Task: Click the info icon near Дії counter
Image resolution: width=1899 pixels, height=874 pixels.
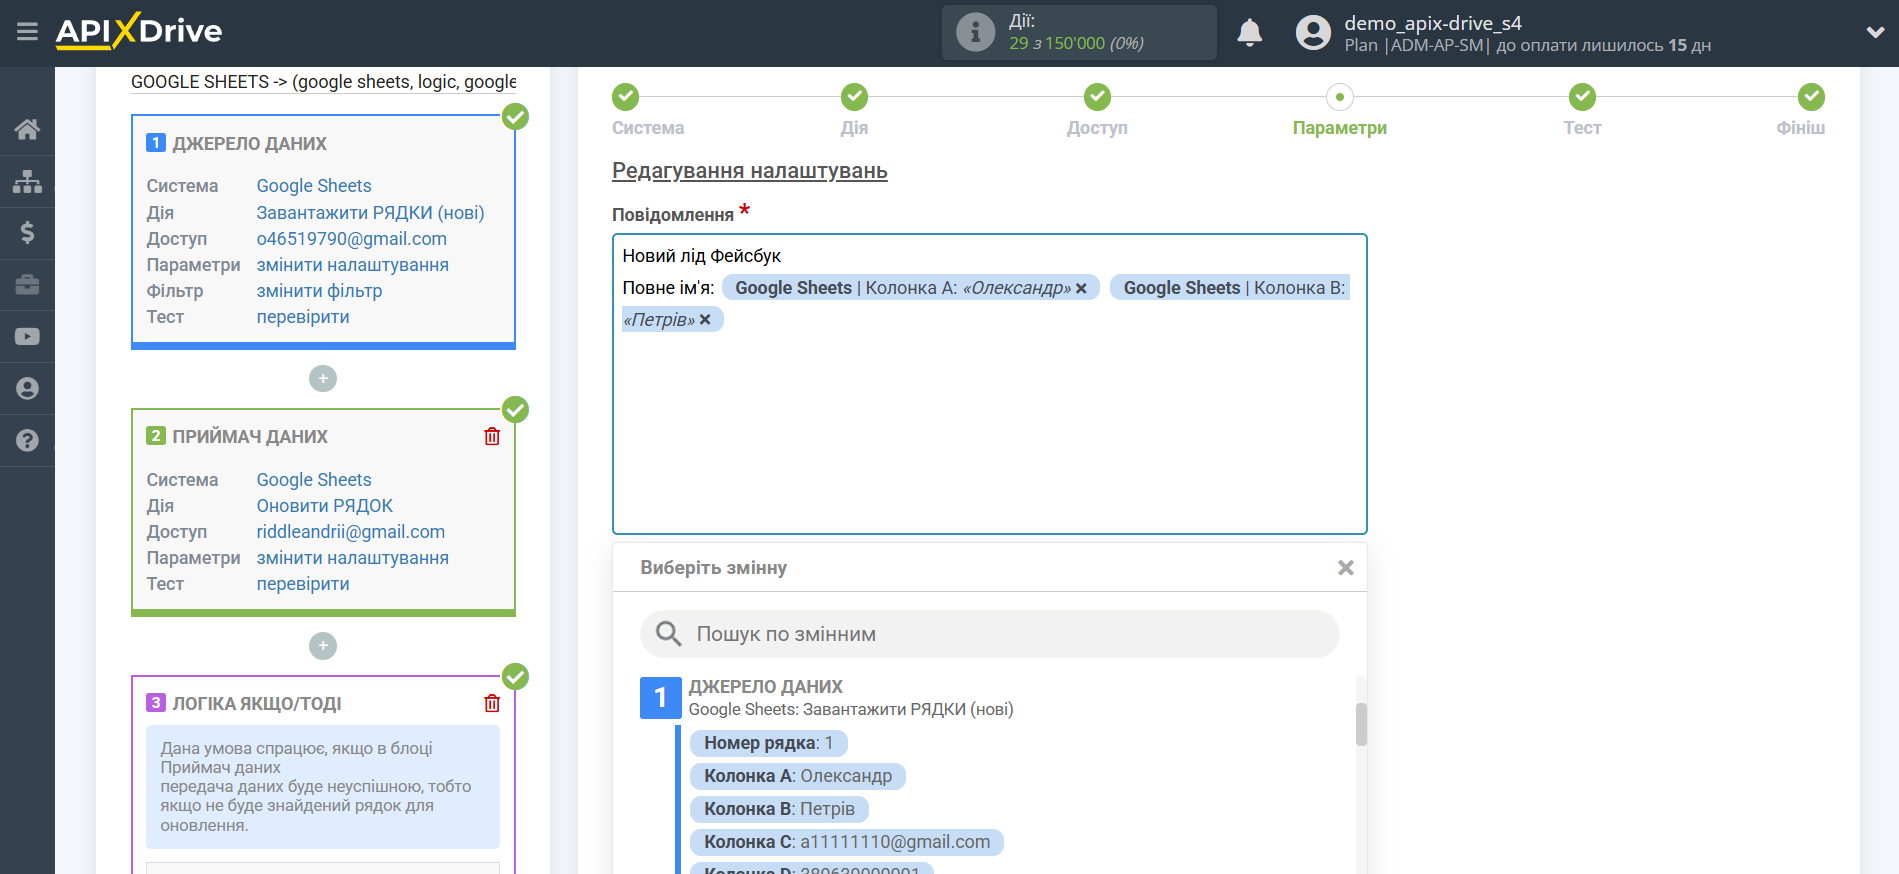Action: pos(975,32)
